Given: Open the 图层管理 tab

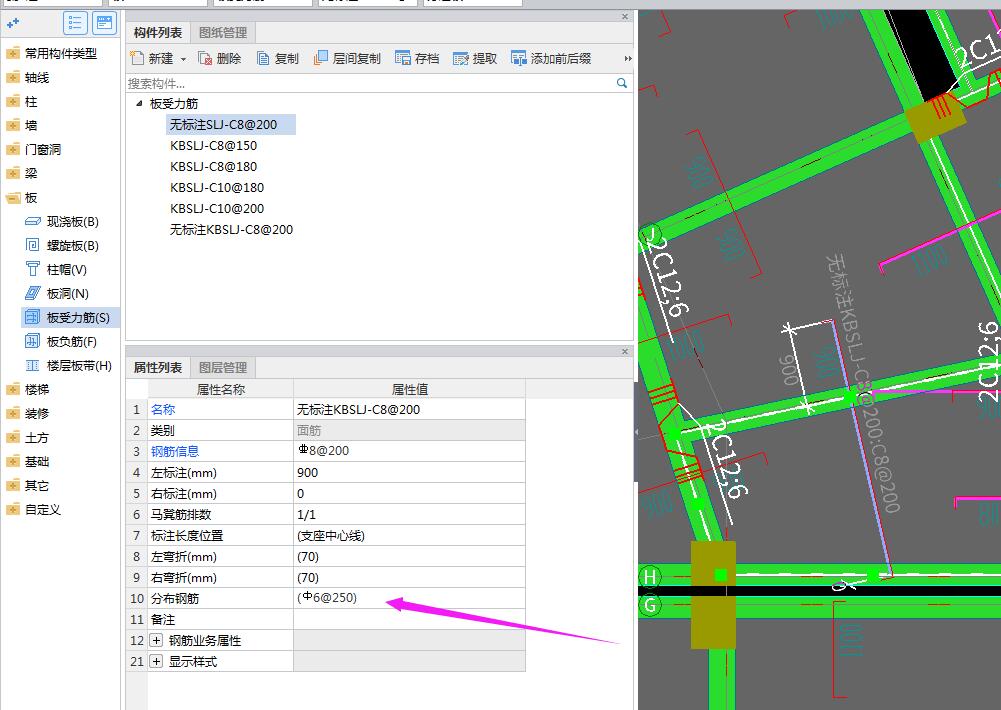Looking at the screenshot, I should (222, 367).
